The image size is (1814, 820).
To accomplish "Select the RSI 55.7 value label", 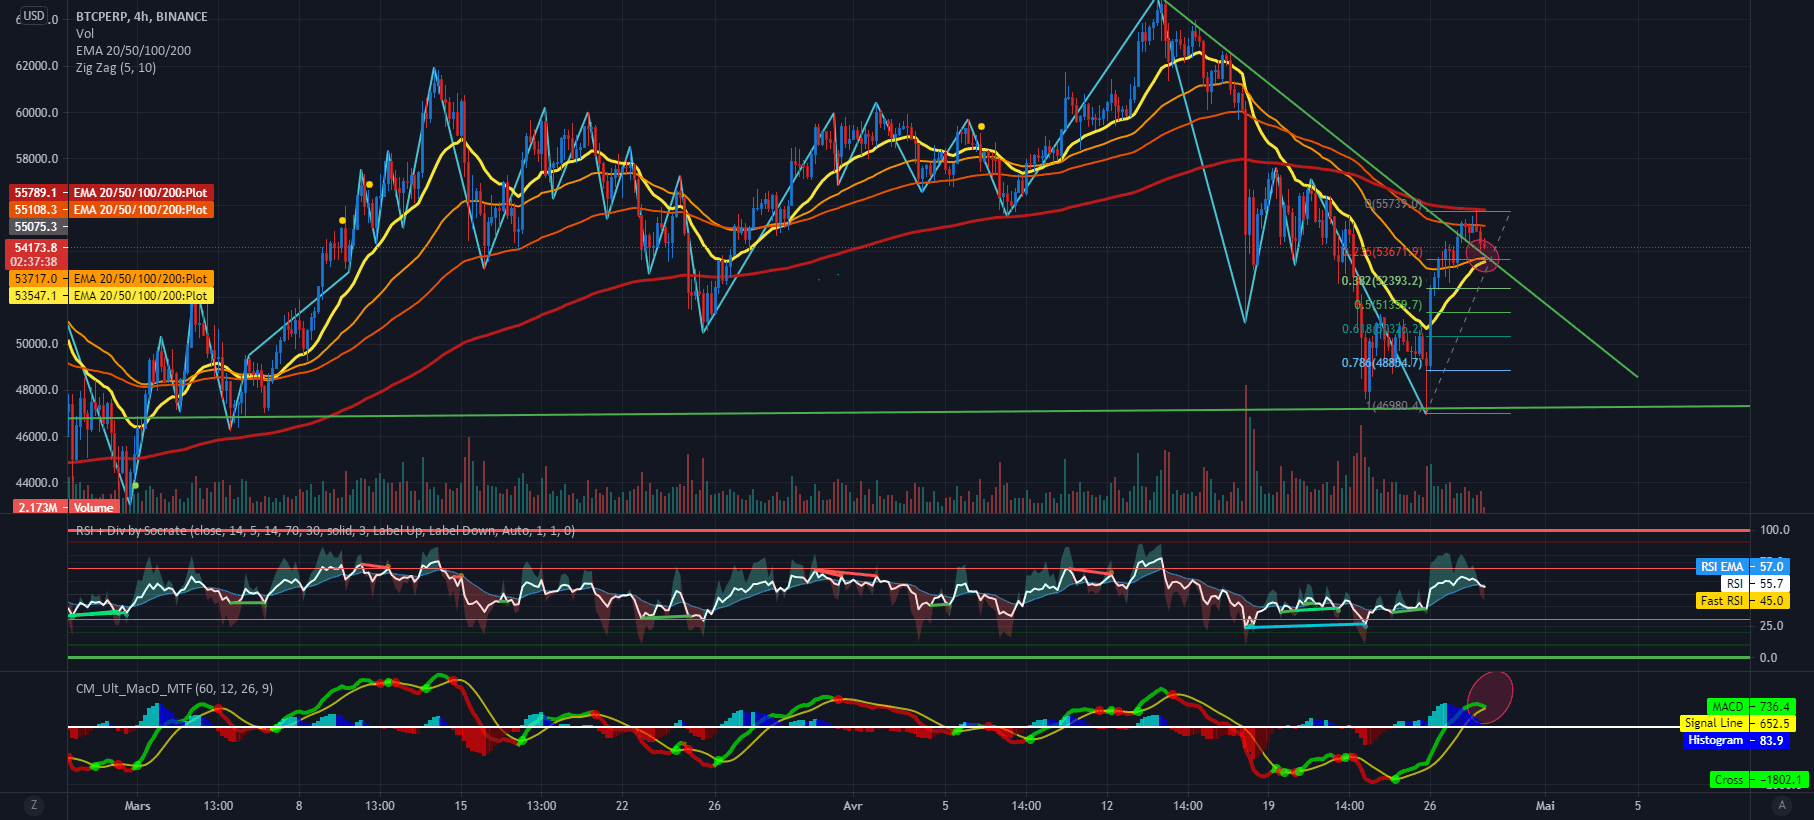I will 1755,584.
